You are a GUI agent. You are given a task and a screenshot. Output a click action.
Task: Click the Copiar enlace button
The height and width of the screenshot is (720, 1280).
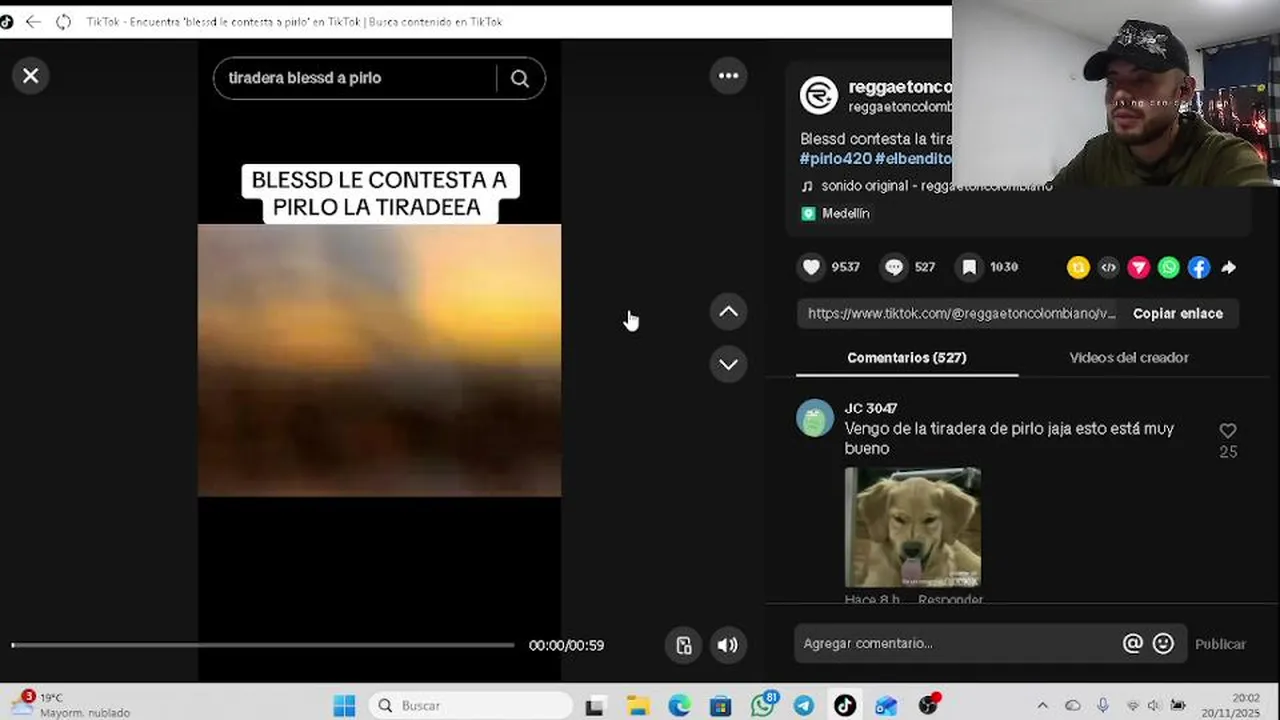click(1177, 313)
